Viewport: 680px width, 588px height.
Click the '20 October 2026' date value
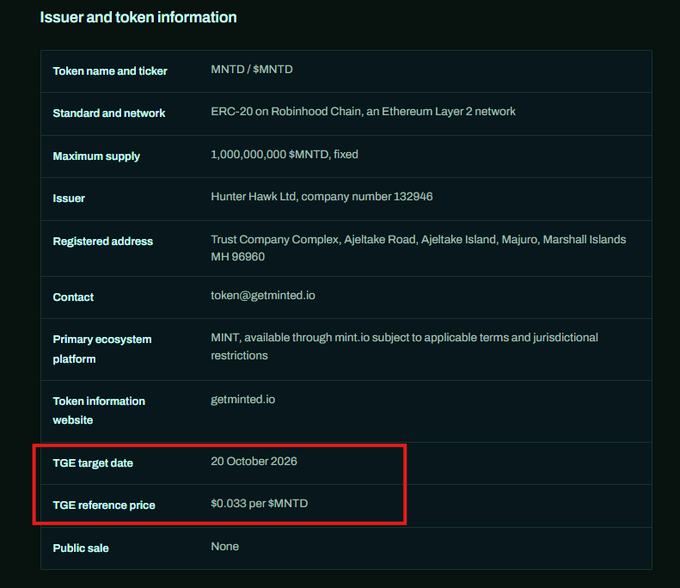coord(254,461)
